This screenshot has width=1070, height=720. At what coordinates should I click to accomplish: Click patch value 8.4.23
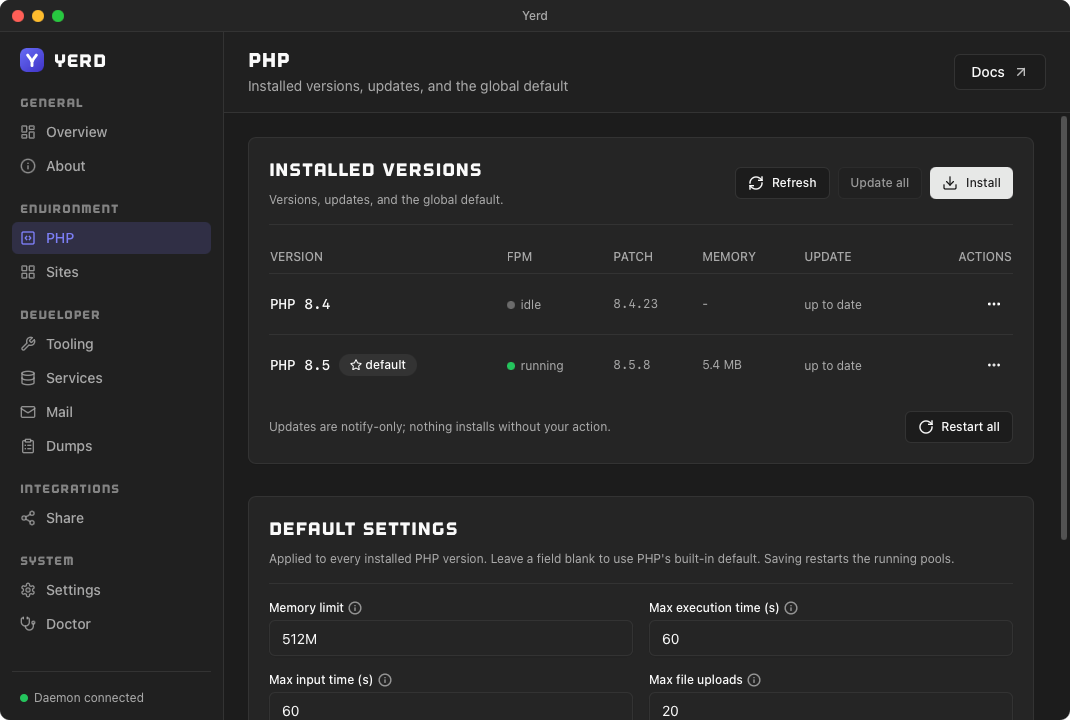[635, 304]
